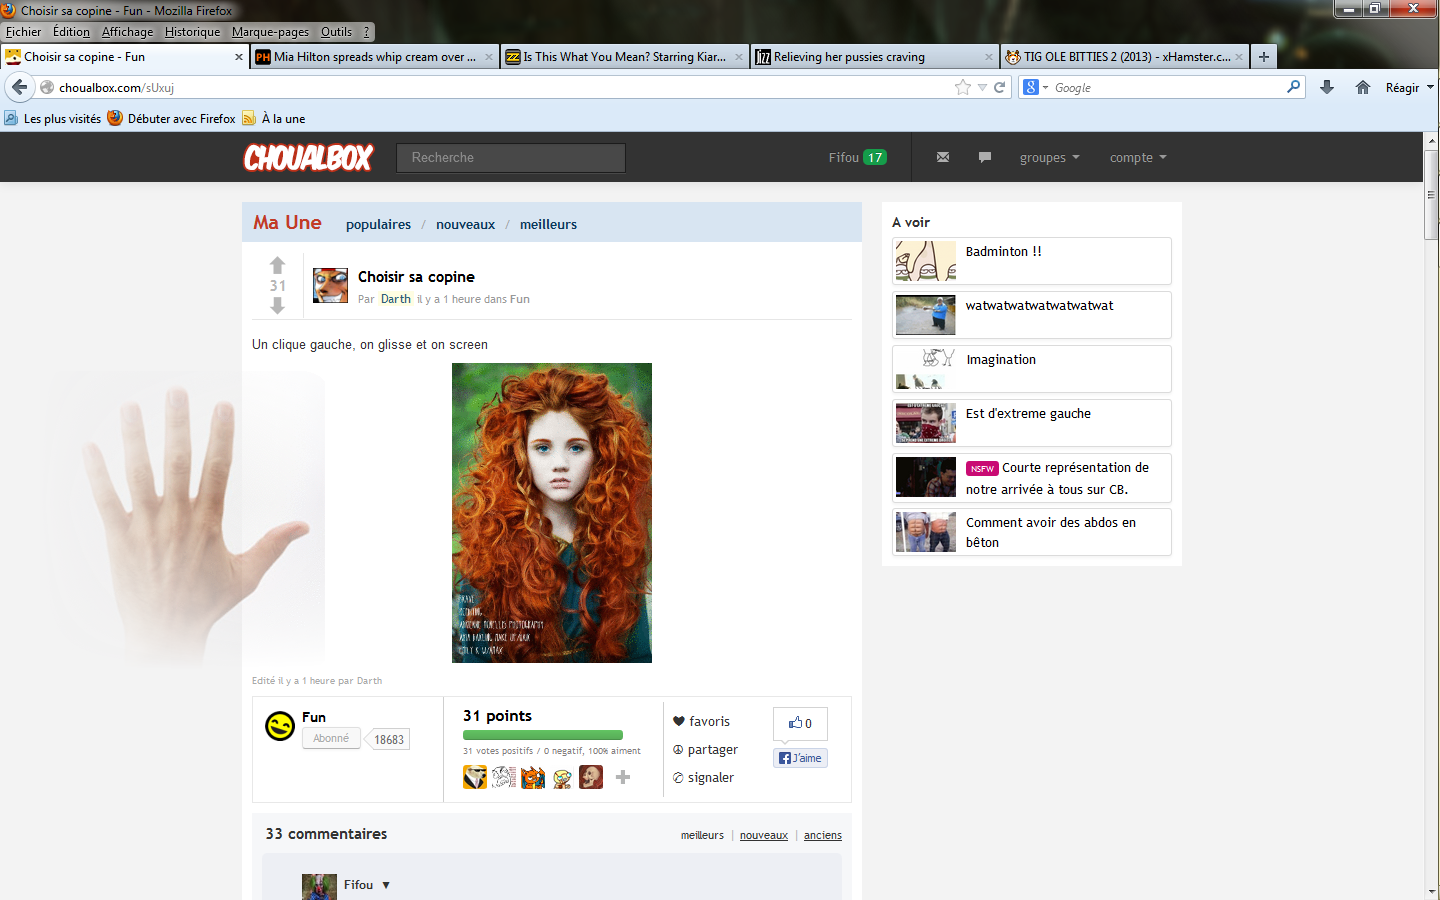Open the Historique menu
Image resolution: width=1440 pixels, height=900 pixels.
192,32
